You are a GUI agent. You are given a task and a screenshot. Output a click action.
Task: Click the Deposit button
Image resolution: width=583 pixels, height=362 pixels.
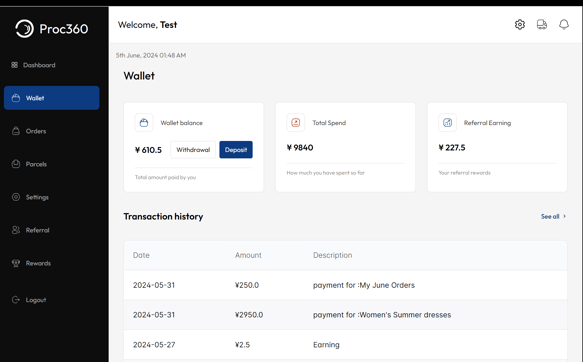click(x=236, y=149)
